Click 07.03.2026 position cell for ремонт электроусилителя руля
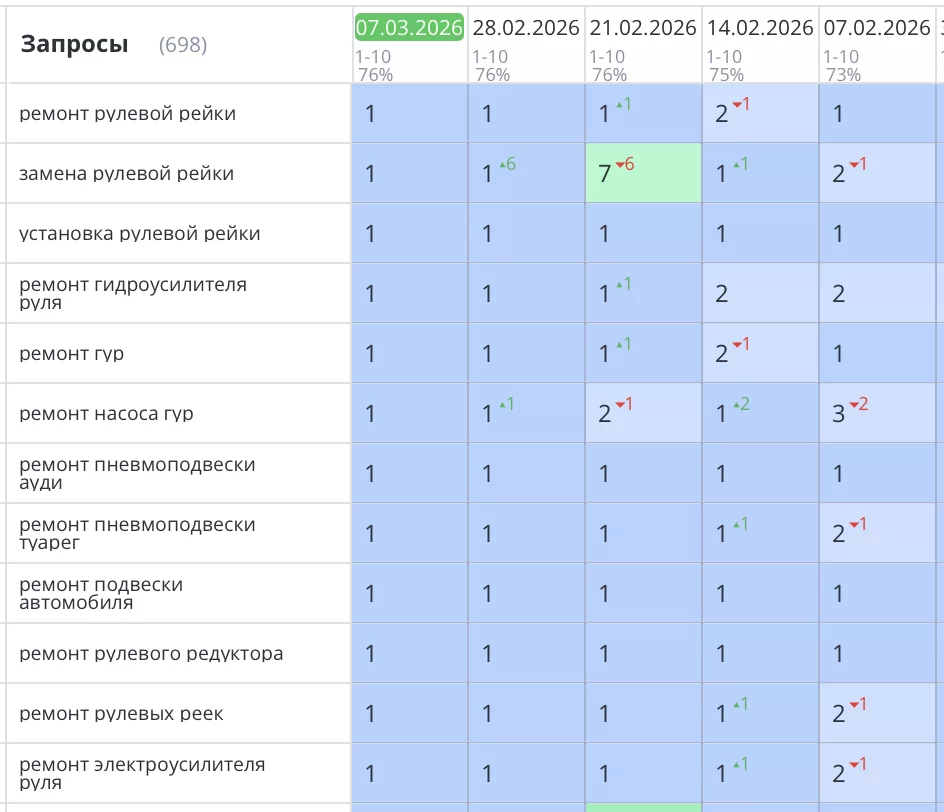This screenshot has height=812, width=944. point(409,774)
